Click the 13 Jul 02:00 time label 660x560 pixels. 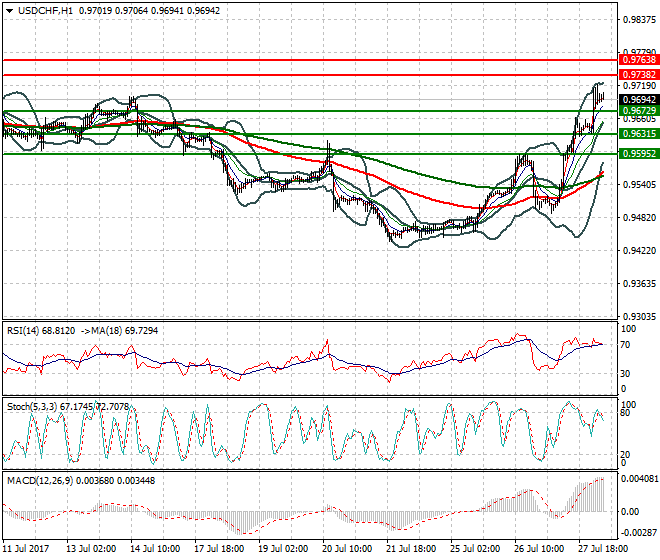[91, 549]
